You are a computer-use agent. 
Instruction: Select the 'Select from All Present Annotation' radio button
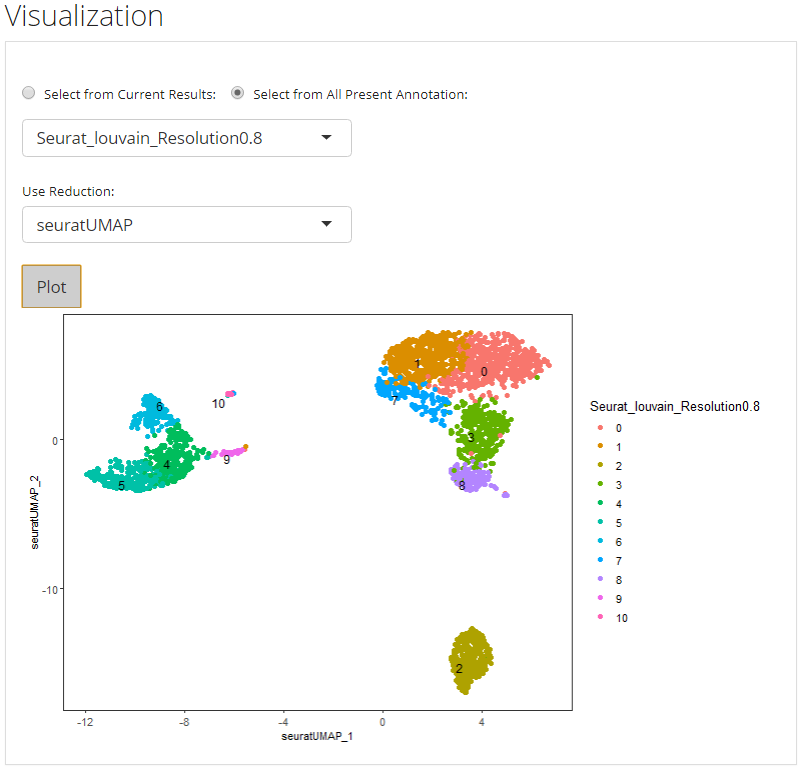click(237, 92)
